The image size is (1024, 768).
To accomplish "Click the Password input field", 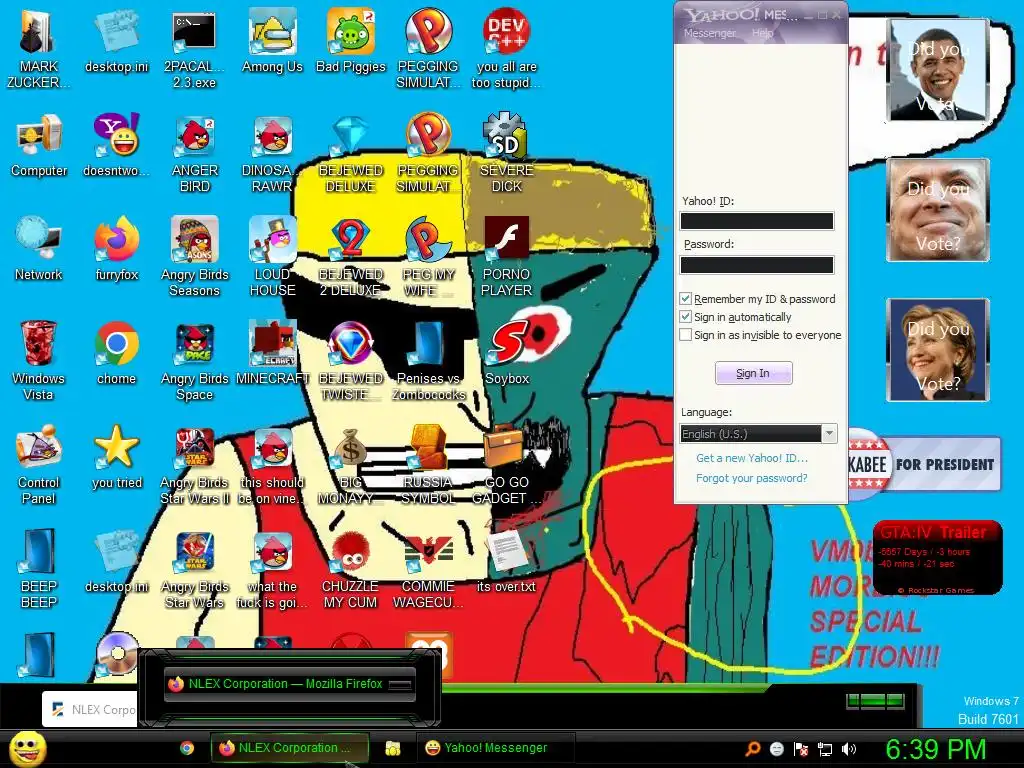I will [x=757, y=264].
